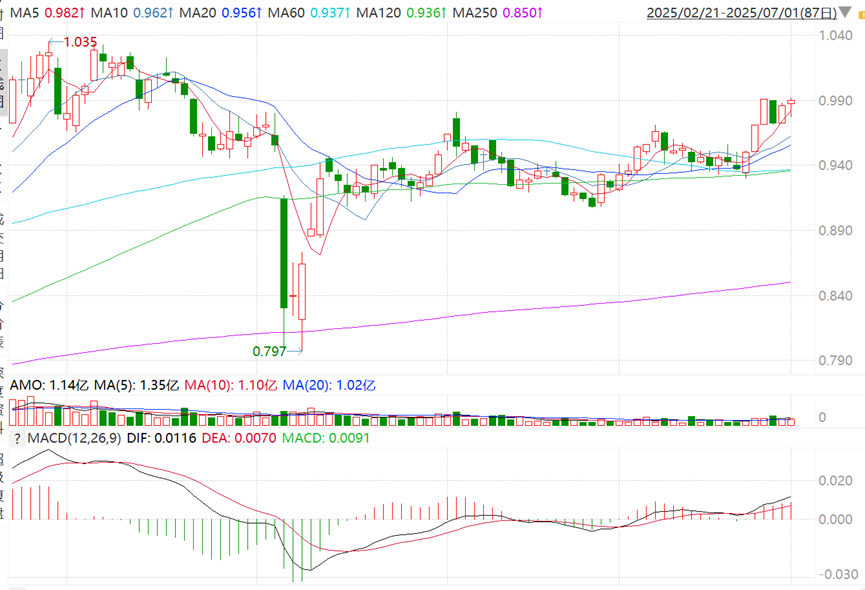Click the MA250 0.850 legend label
The height and width of the screenshot is (590, 865).
[x=498, y=12]
